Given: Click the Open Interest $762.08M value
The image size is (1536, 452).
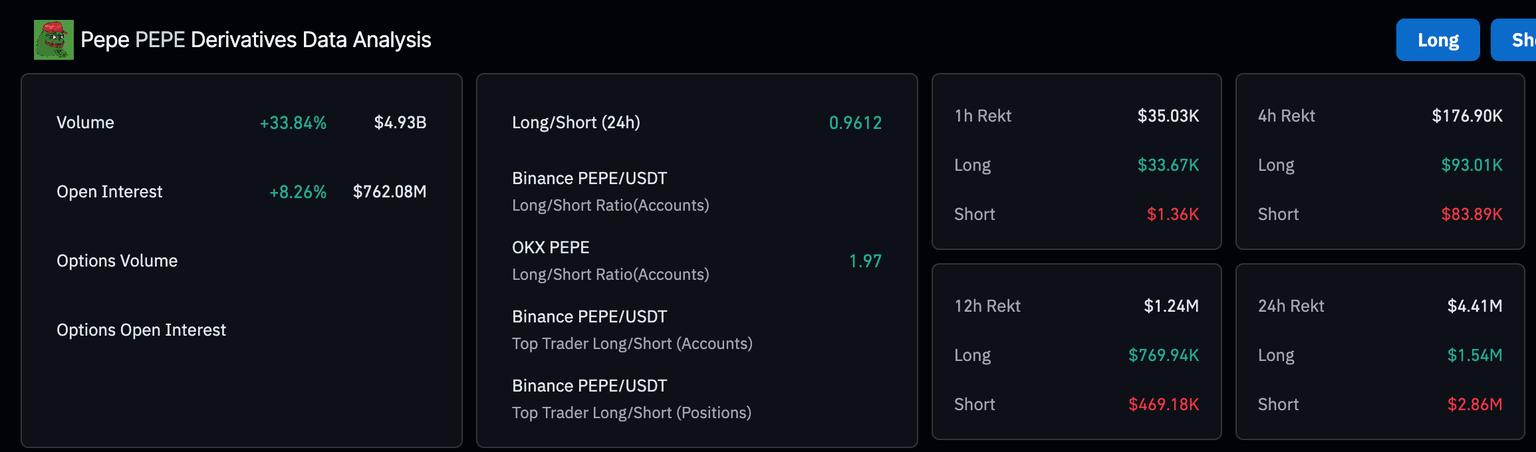Looking at the screenshot, I should coord(389,192).
